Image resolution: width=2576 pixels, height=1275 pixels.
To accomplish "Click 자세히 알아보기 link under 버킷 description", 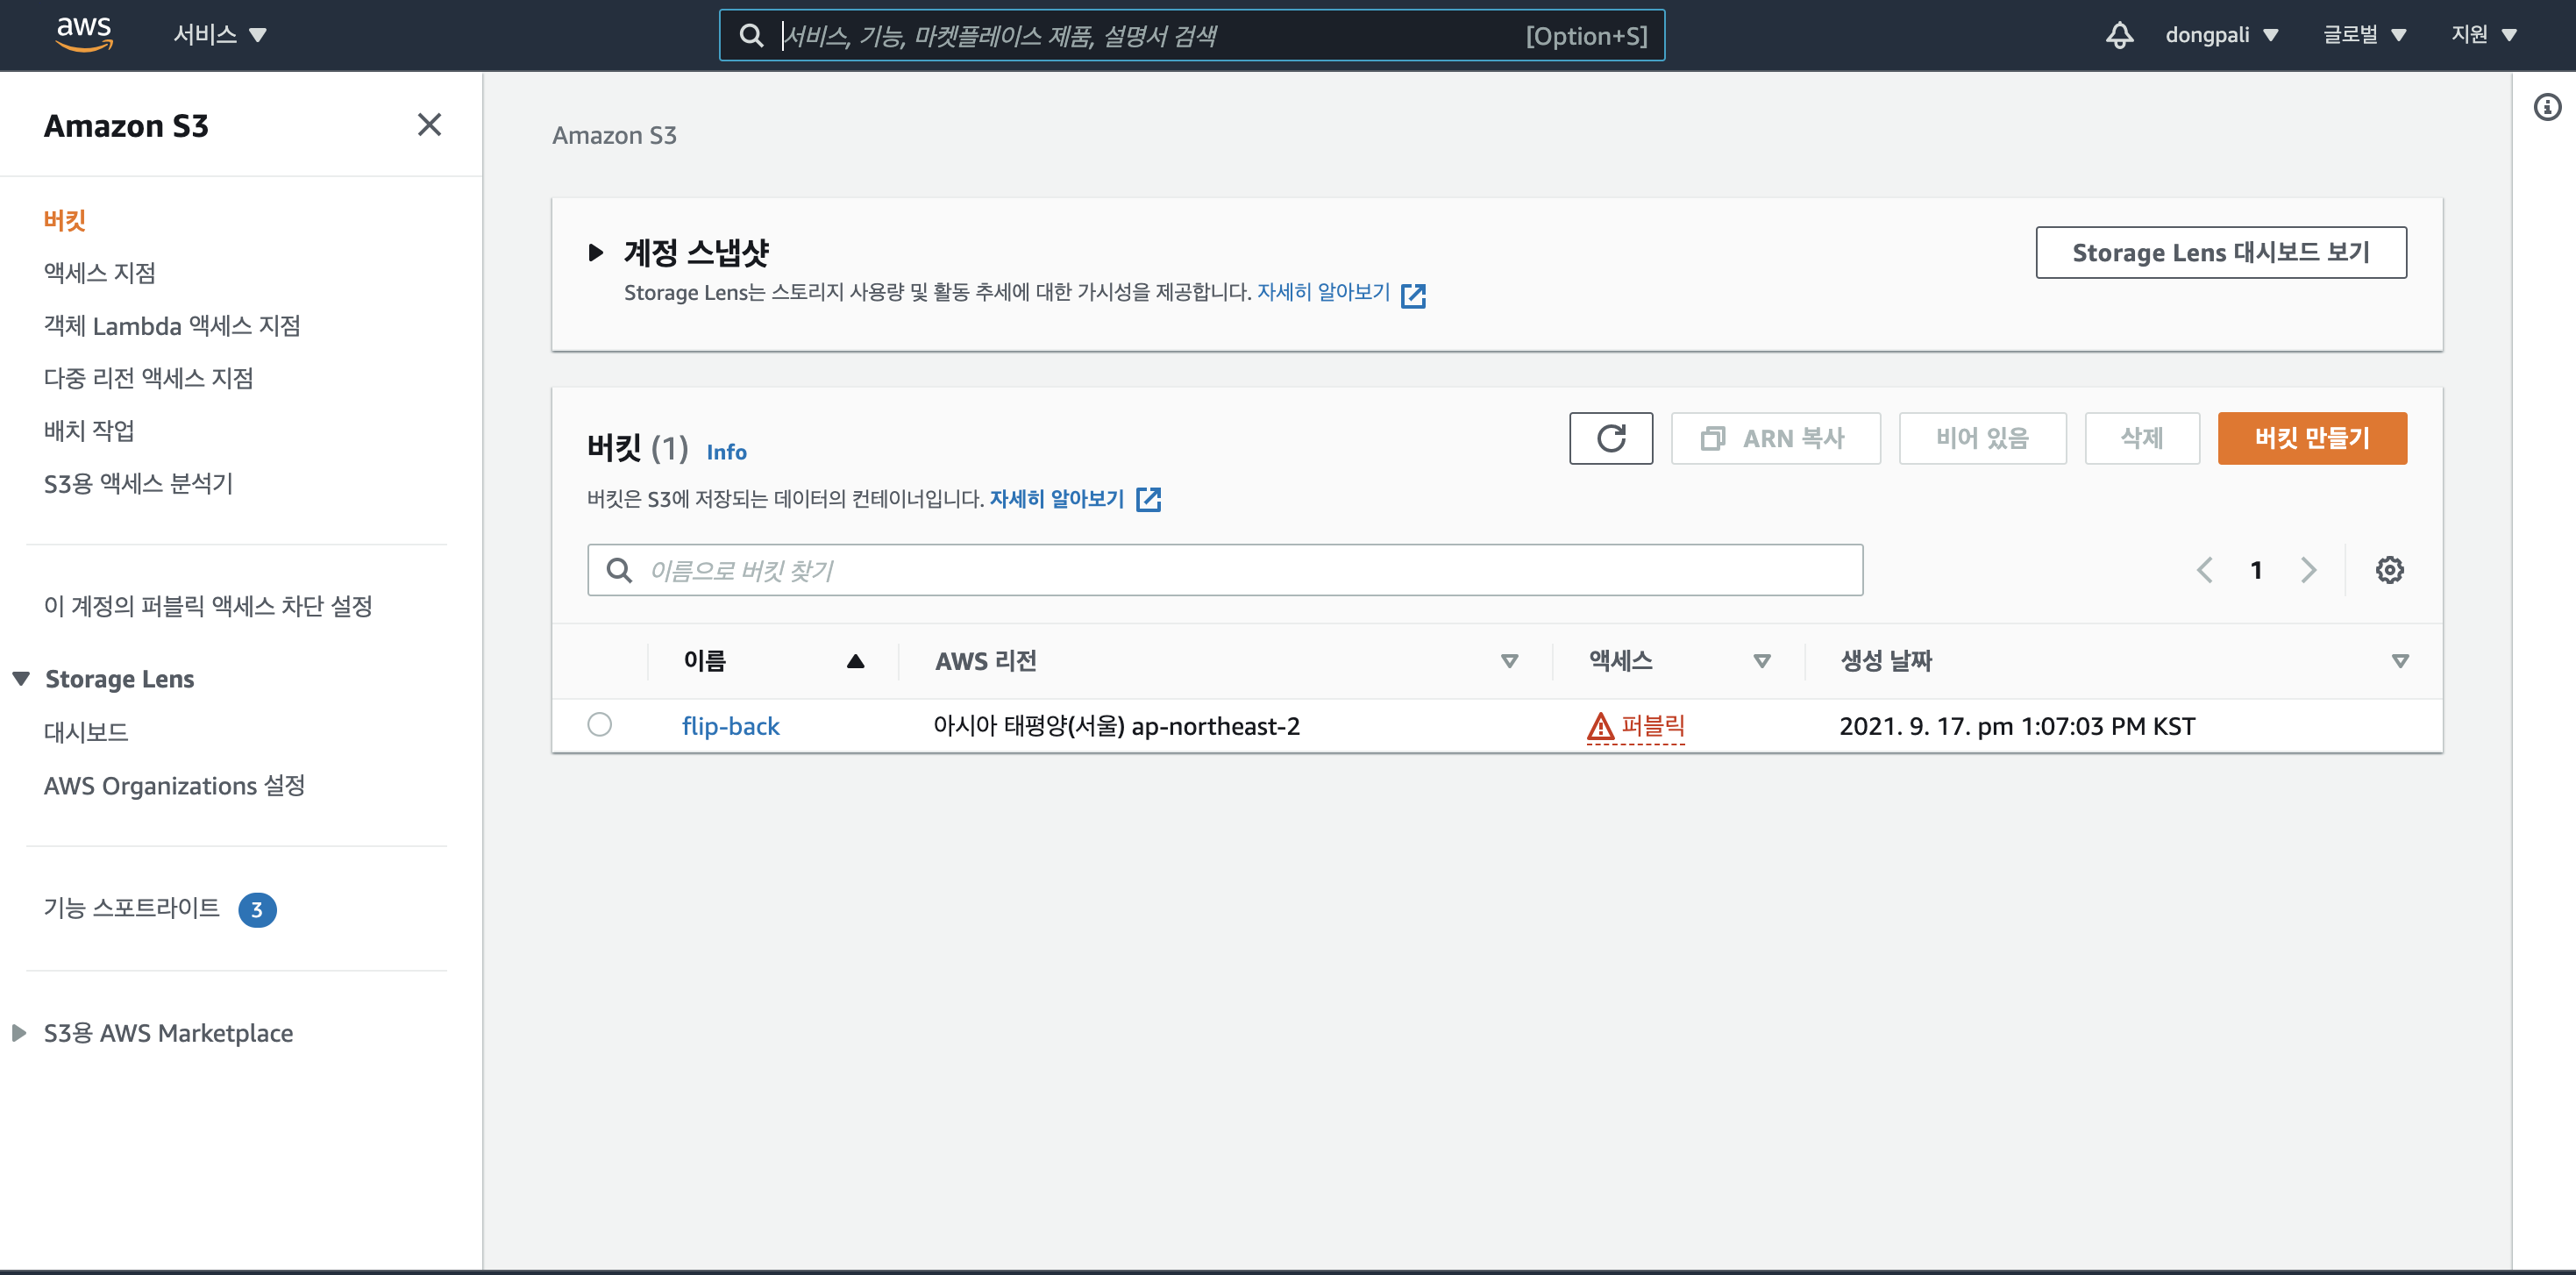I will coord(1056,498).
